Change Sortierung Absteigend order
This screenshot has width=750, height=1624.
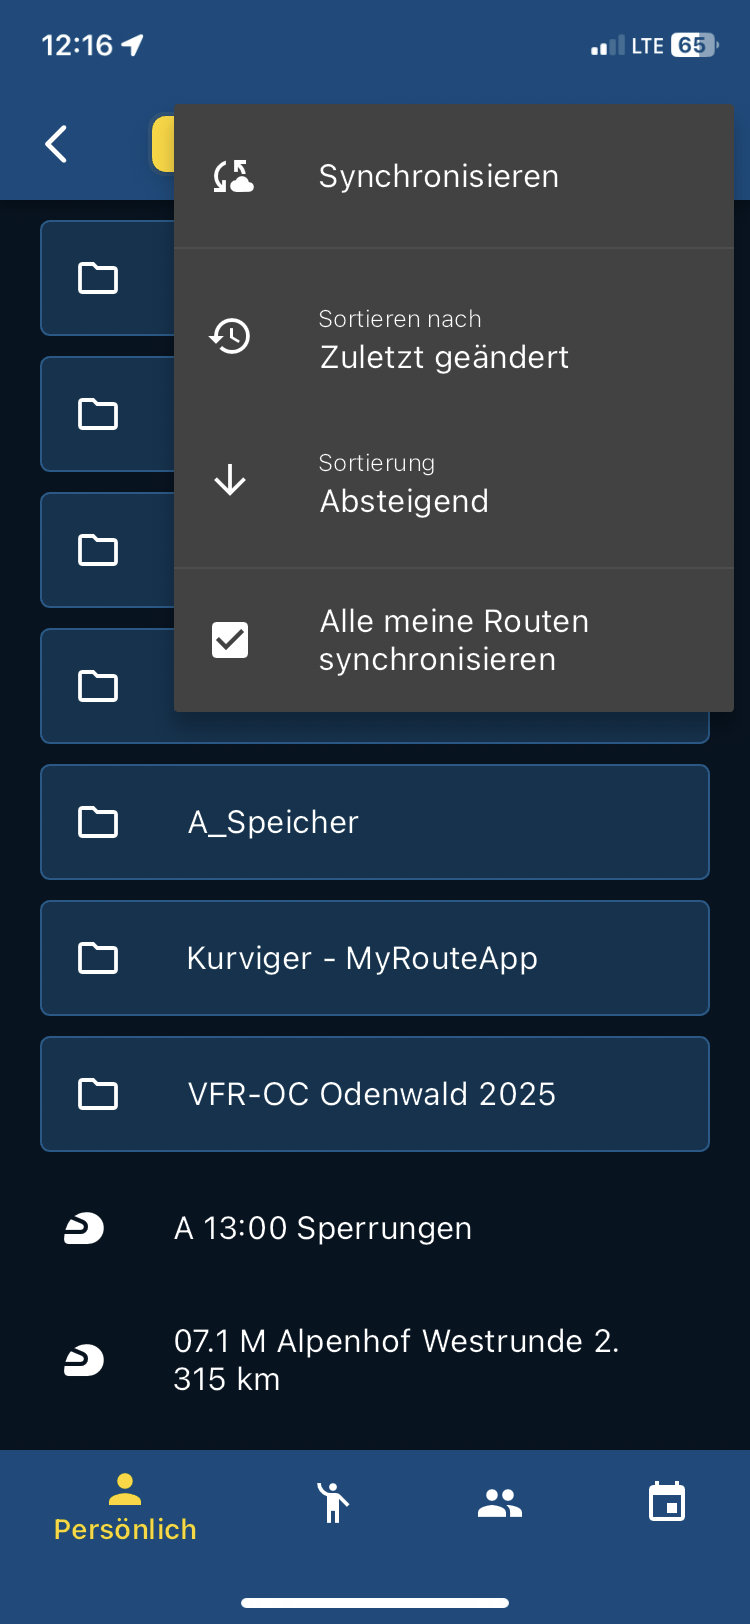[454, 482]
